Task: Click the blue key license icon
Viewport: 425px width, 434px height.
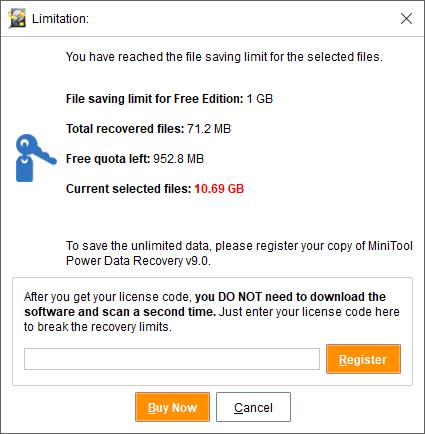Action: (x=36, y=158)
